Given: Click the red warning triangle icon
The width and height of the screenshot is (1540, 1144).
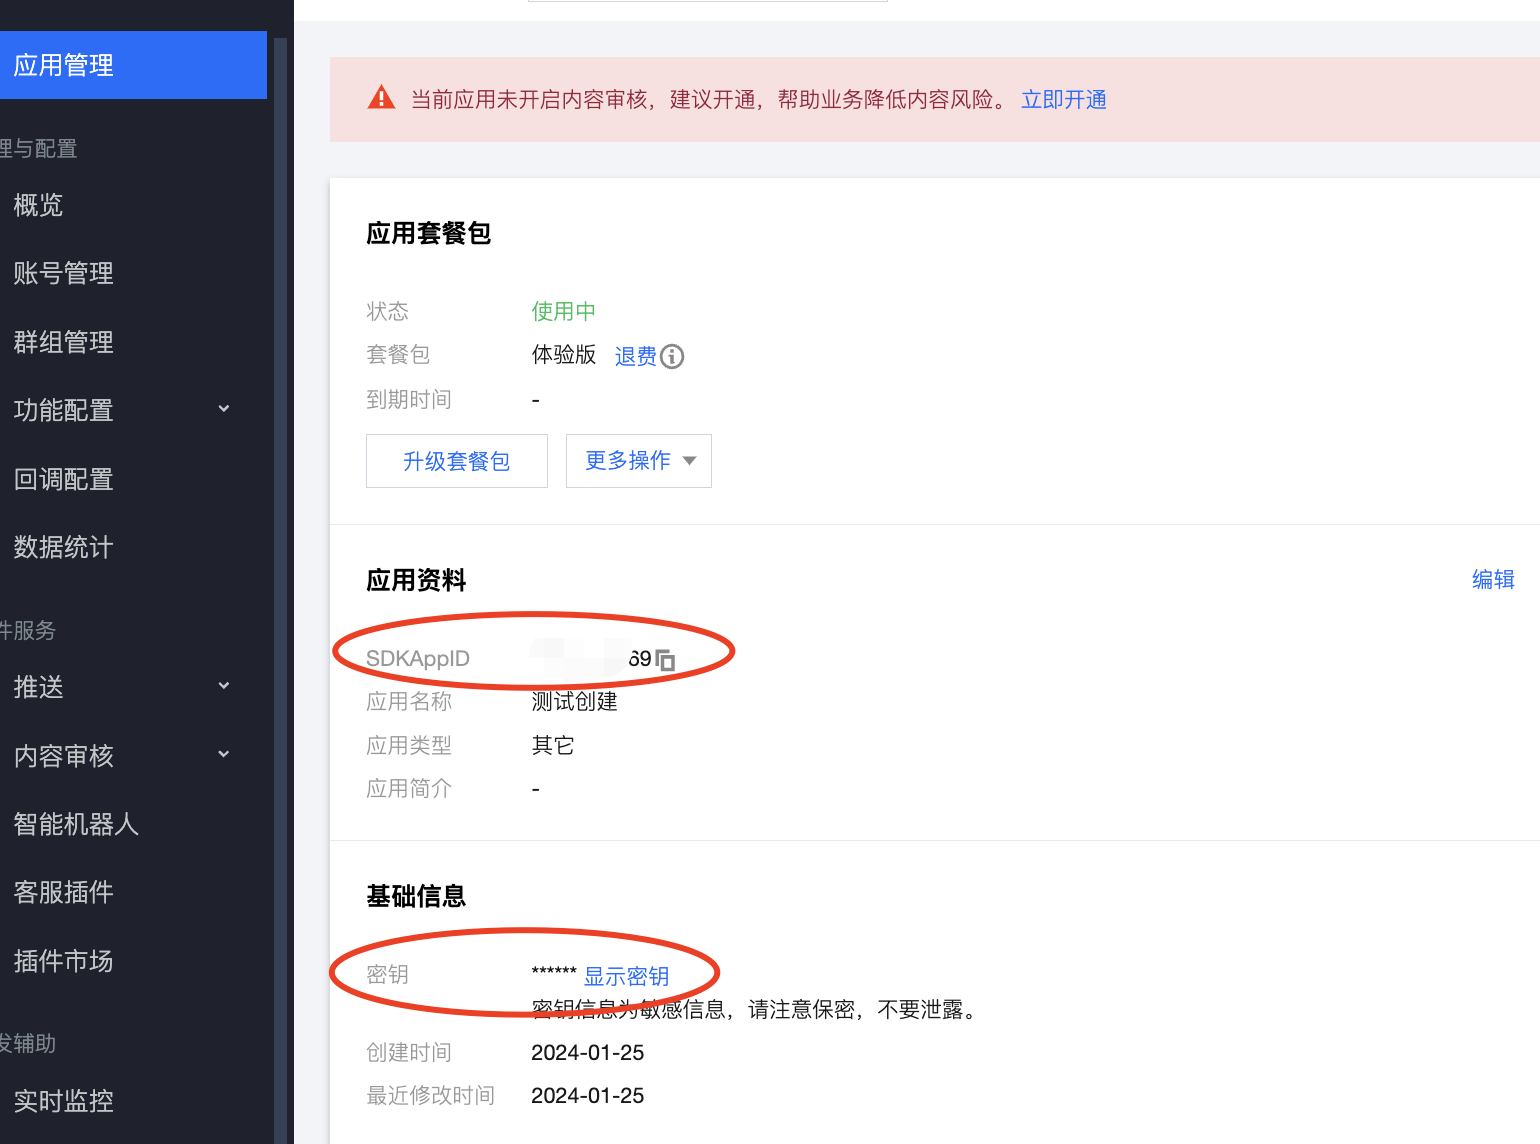Looking at the screenshot, I should tap(381, 98).
